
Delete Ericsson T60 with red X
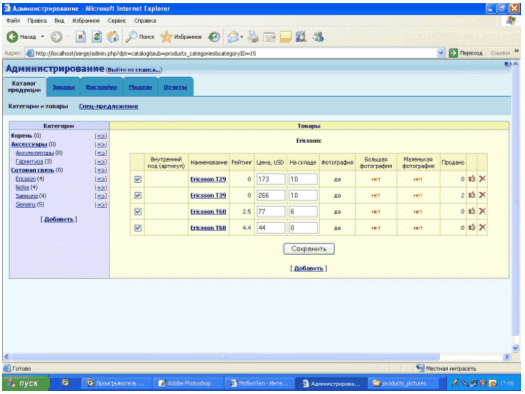pyautogui.click(x=482, y=211)
